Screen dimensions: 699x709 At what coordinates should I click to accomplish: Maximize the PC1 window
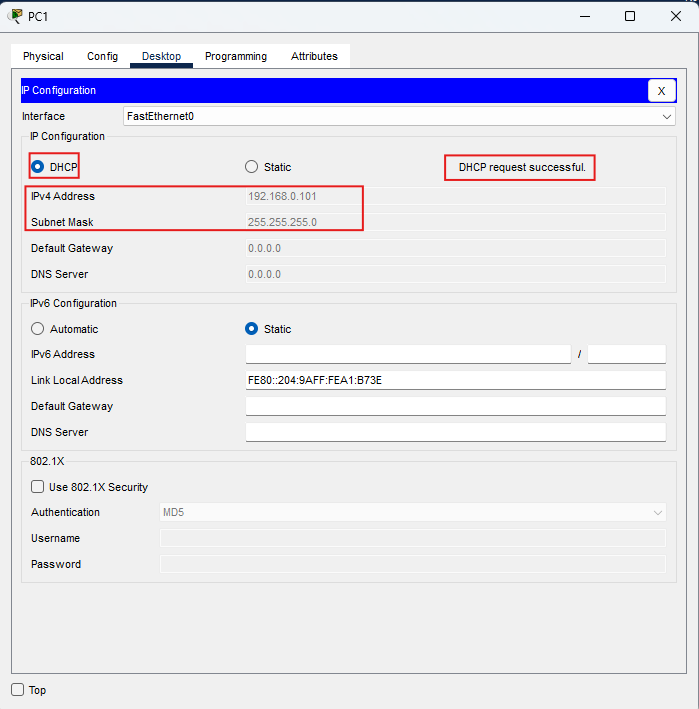(630, 16)
